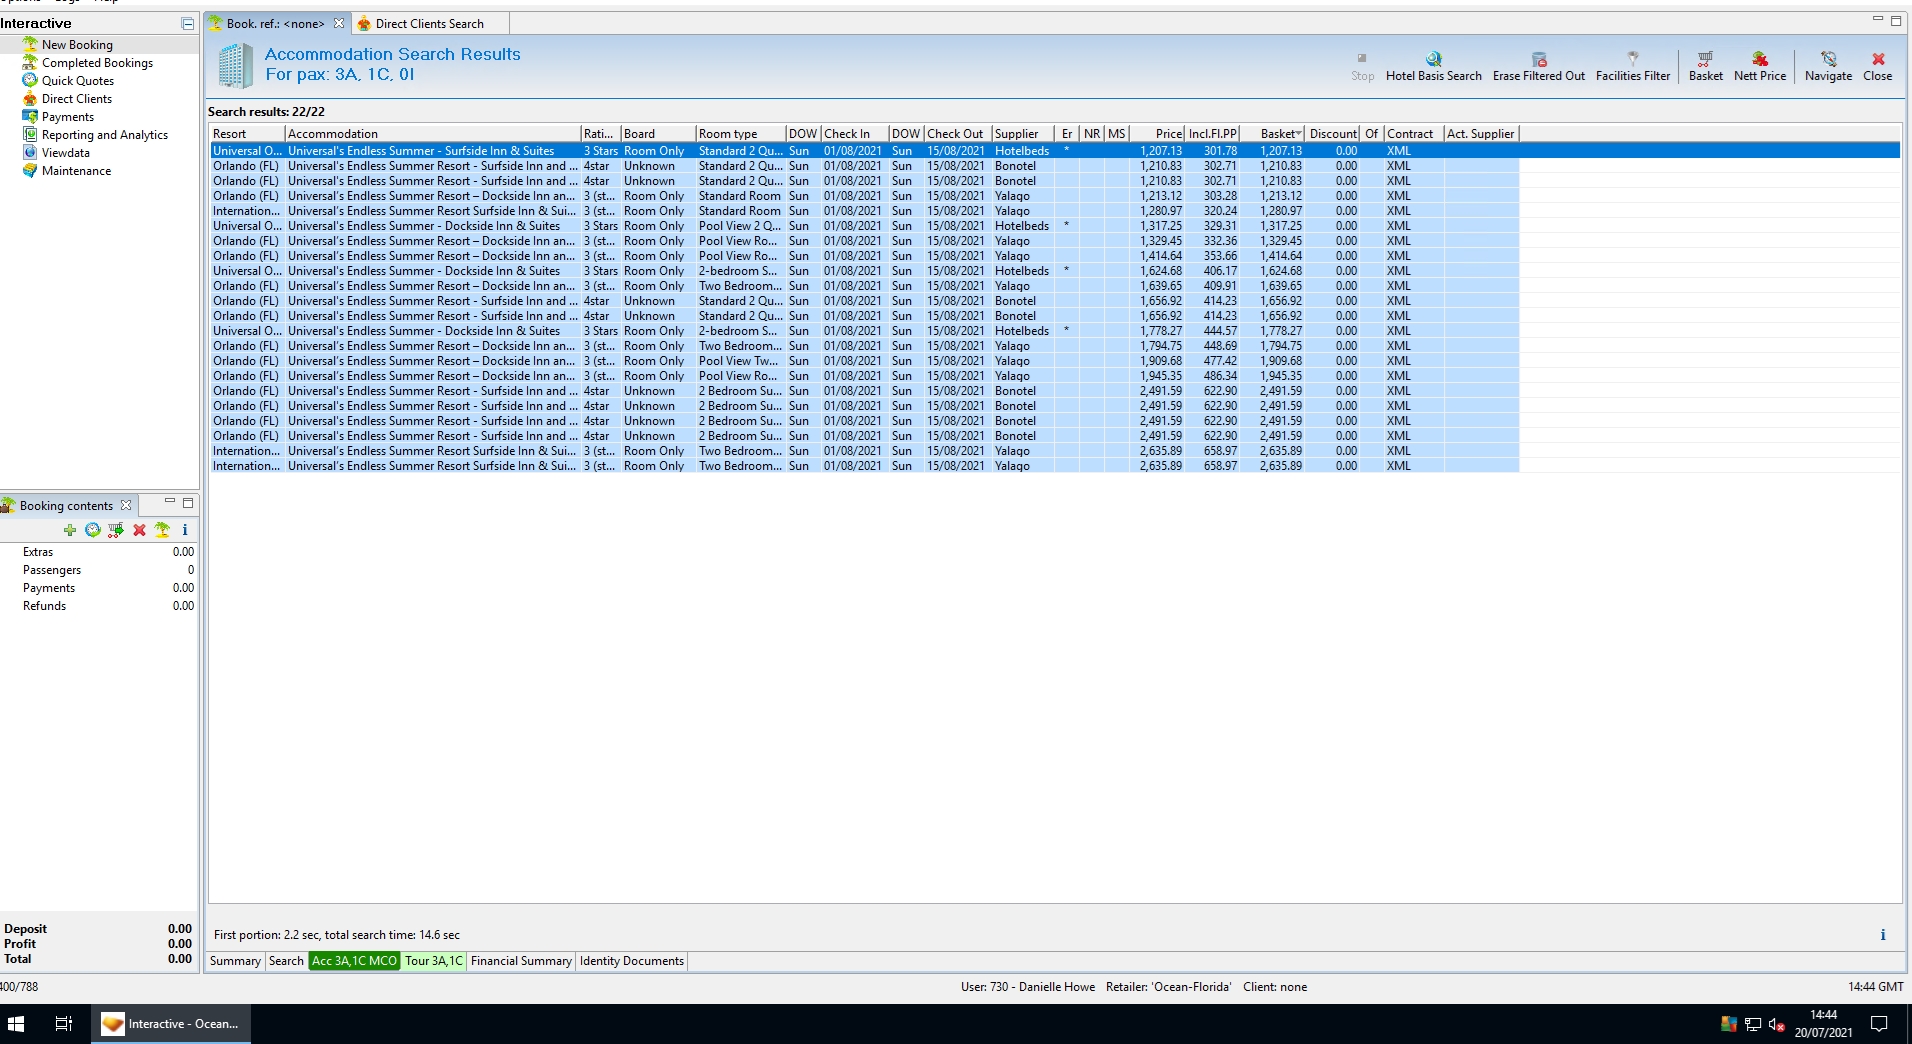Click the info icon beside the search time line

(x=1882, y=935)
